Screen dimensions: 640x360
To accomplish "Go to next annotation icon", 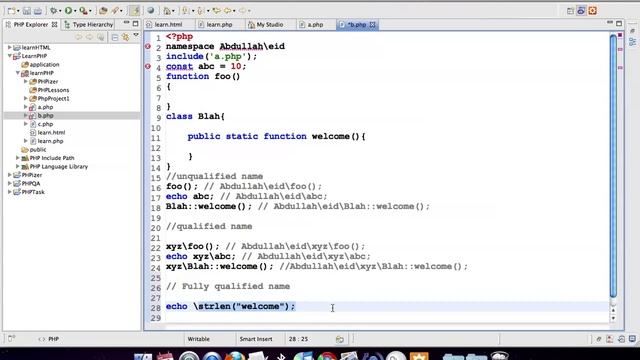I will 186,11.
